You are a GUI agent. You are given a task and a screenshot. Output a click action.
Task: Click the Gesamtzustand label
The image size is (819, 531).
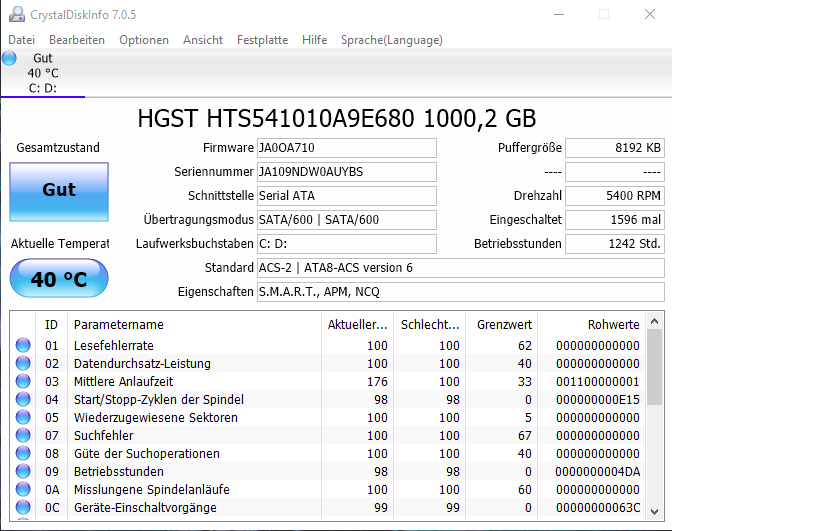pos(58,148)
